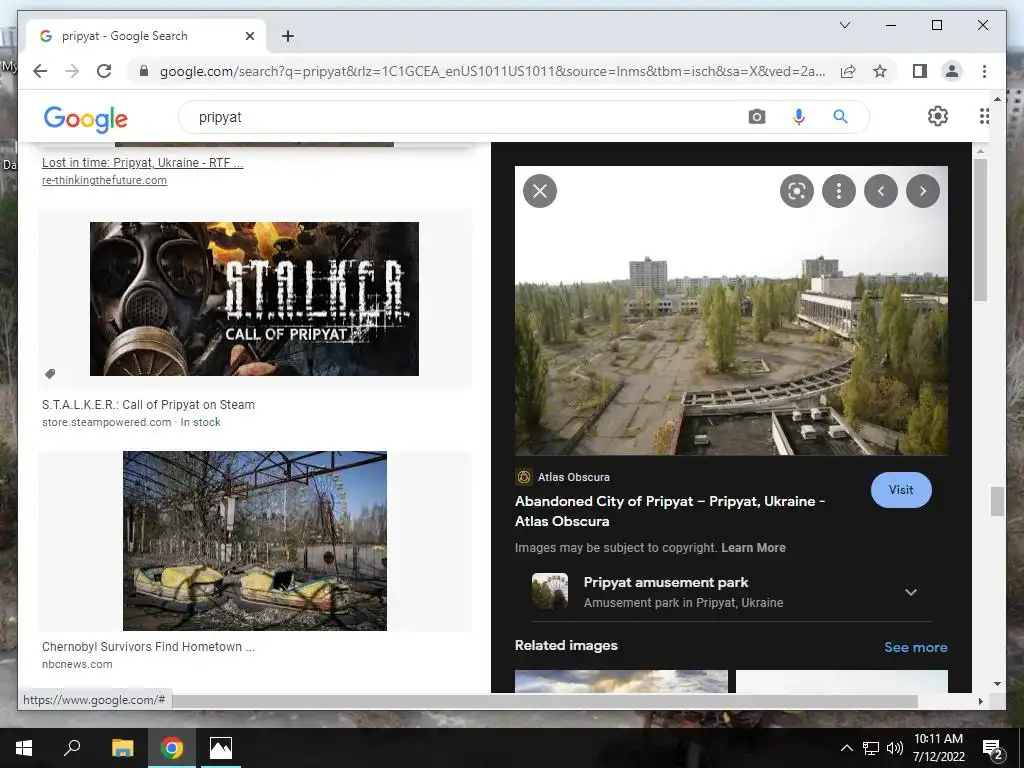Close the pripyat Google Search tab
Screen dimensions: 1024x768
pyautogui.click(x=249, y=36)
